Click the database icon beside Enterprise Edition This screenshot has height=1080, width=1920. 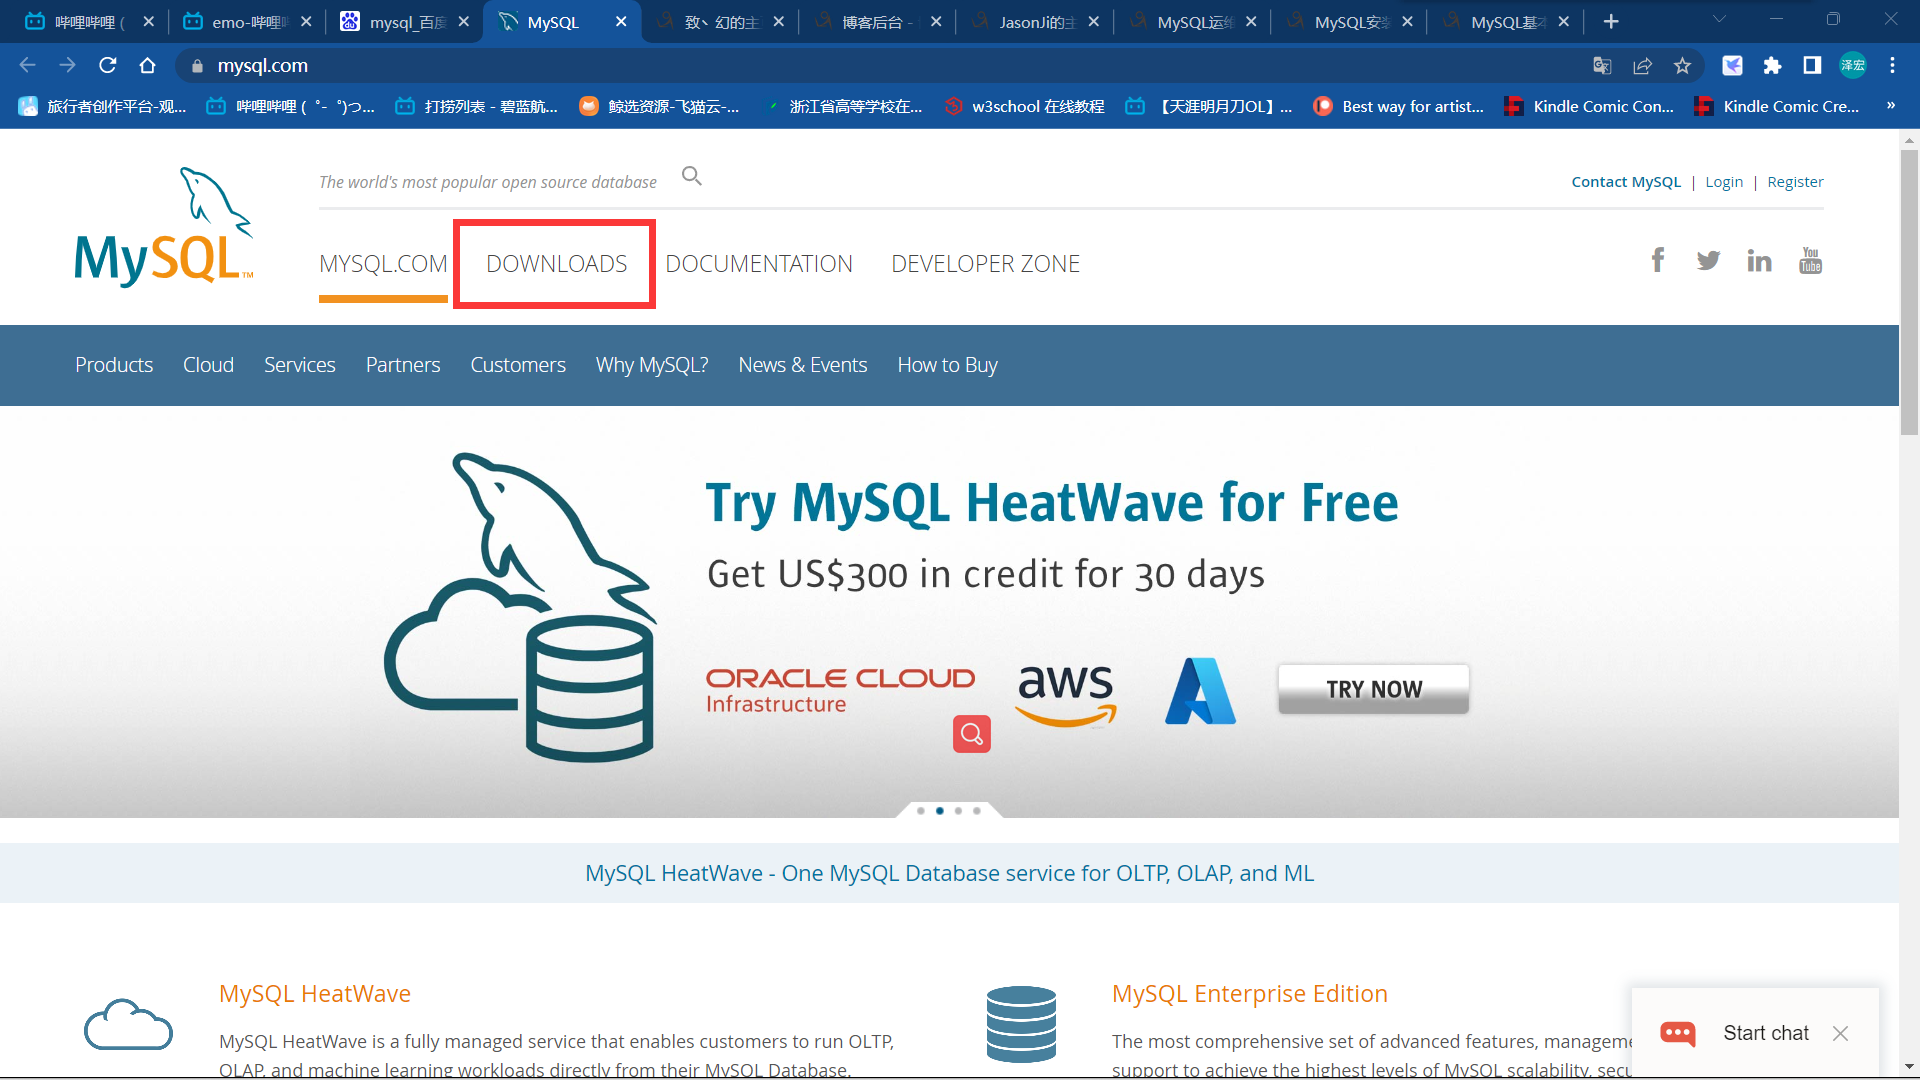coord(1021,1024)
